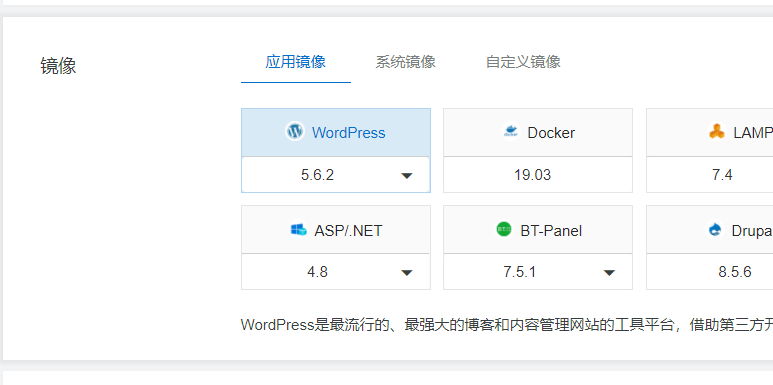The height and width of the screenshot is (385, 773).
Task: Switch to the 应用镜像 tab
Action: pyautogui.click(x=295, y=62)
